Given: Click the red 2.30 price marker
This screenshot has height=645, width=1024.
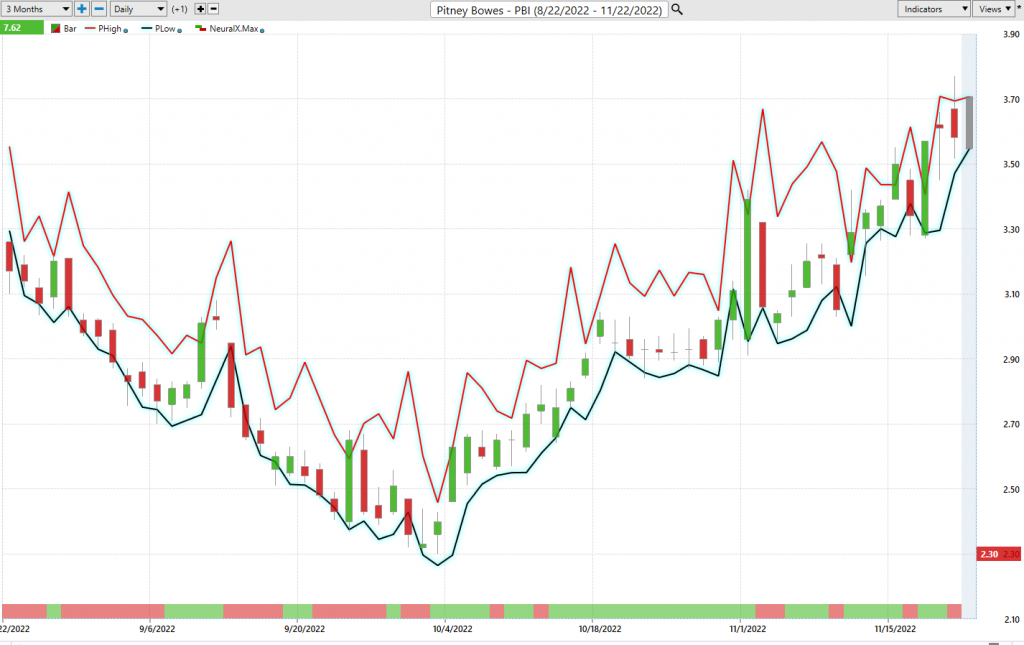Looking at the screenshot, I should (999, 554).
